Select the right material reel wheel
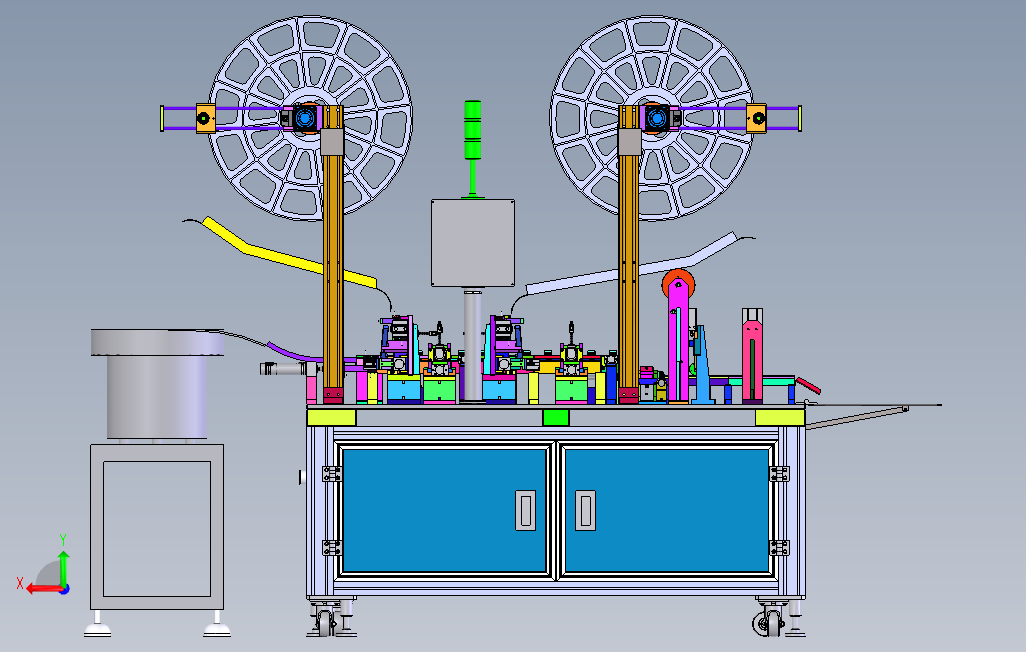The width and height of the screenshot is (1026, 652). tap(652, 118)
